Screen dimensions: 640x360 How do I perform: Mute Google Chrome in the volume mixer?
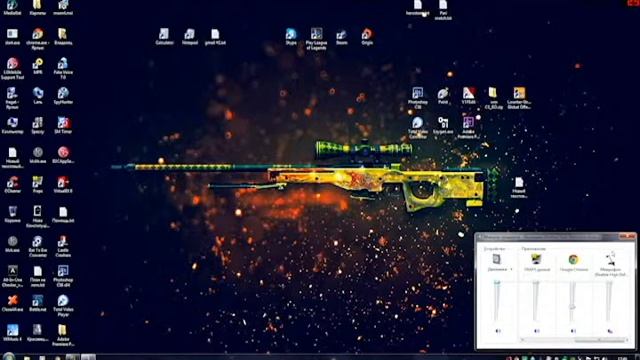click(x=573, y=331)
